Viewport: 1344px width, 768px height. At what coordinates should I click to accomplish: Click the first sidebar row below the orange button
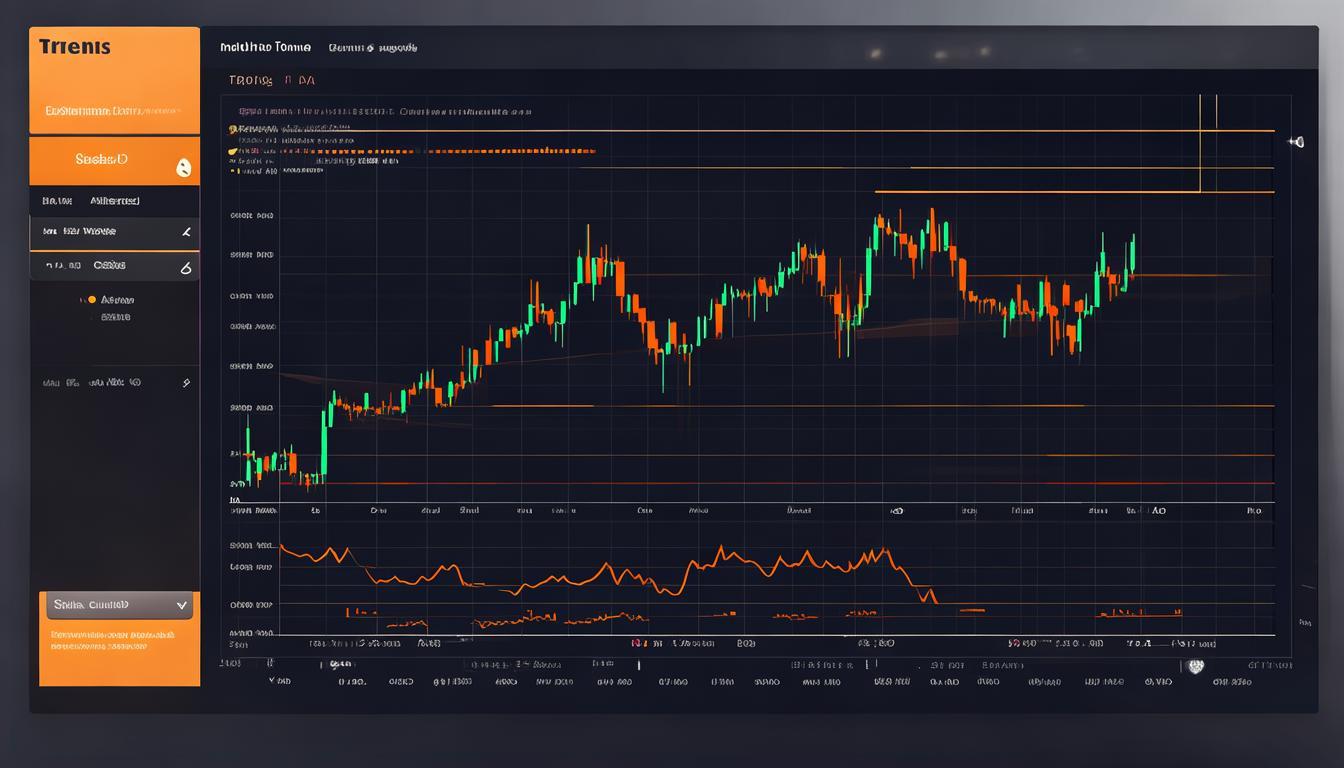[114, 201]
